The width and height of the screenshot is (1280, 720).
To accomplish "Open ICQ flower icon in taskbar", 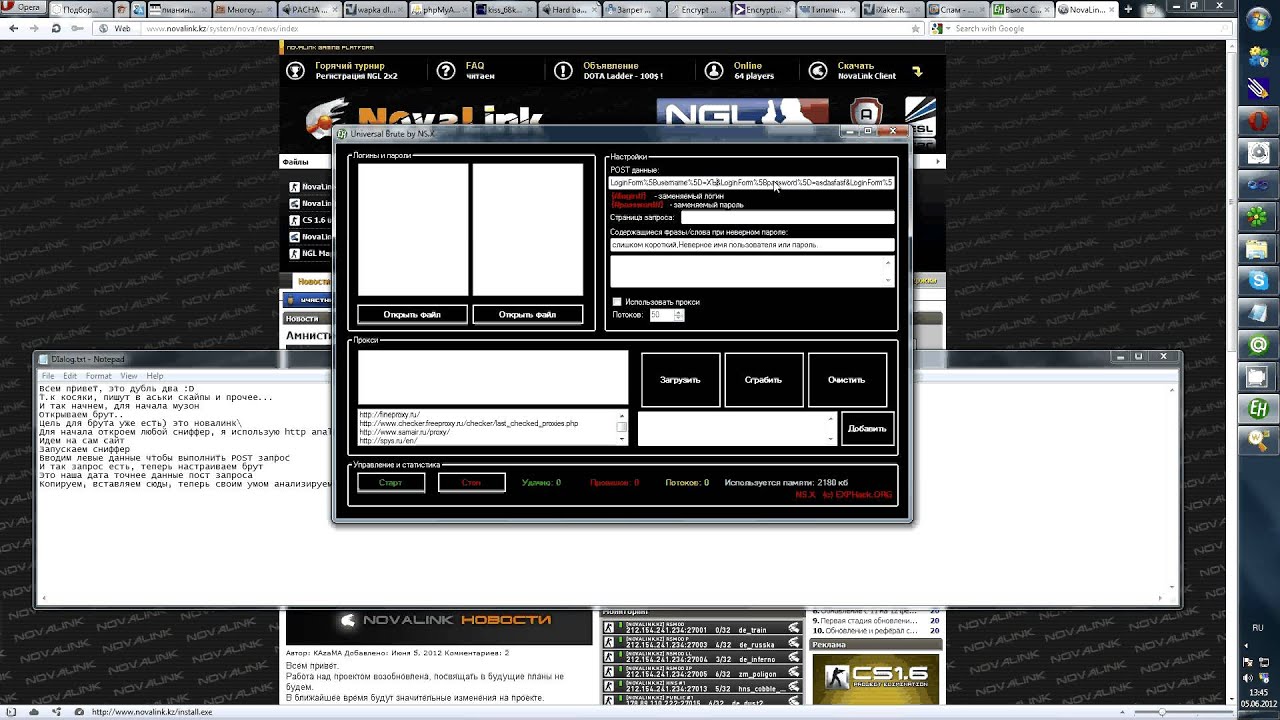I will coord(1258,217).
